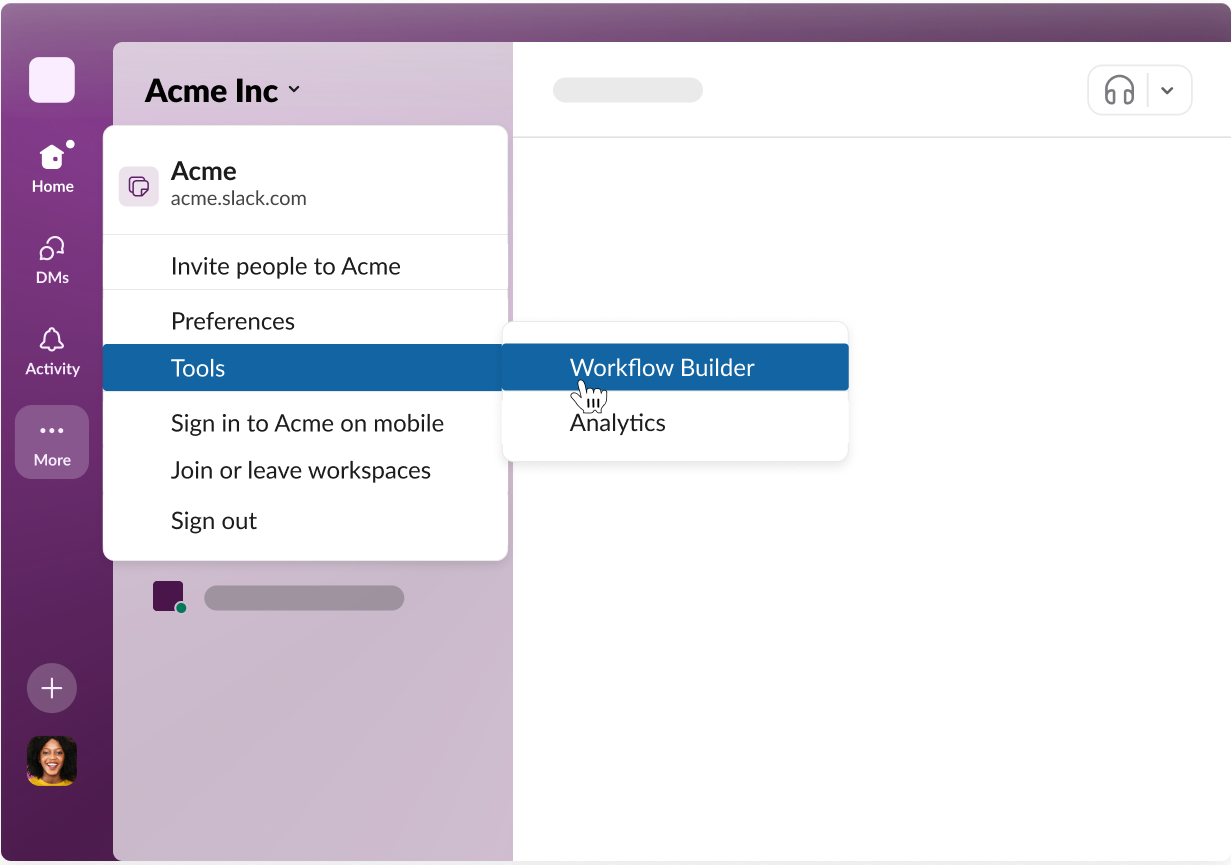Select Invite people to Acme
The image size is (1231, 865).
tap(305, 266)
